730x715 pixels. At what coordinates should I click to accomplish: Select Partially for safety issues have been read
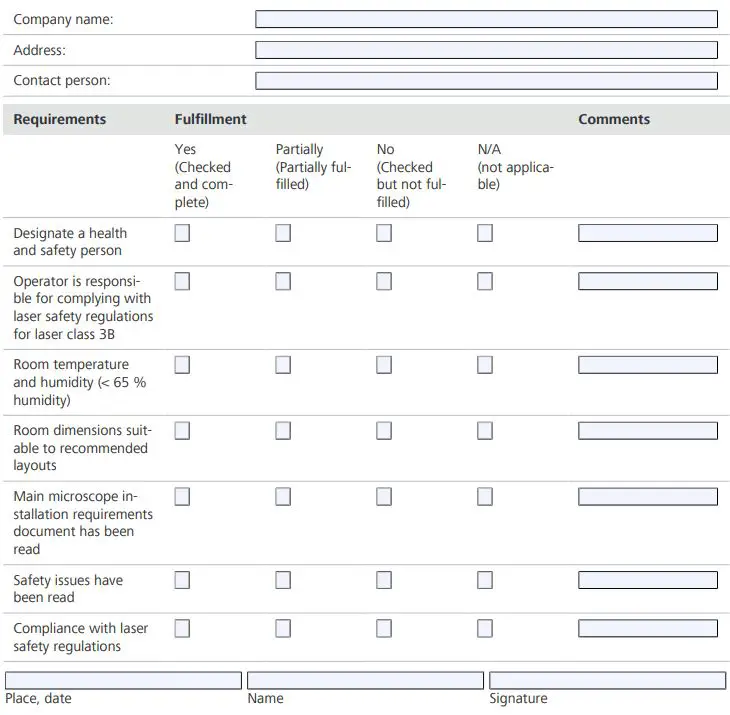click(x=283, y=580)
